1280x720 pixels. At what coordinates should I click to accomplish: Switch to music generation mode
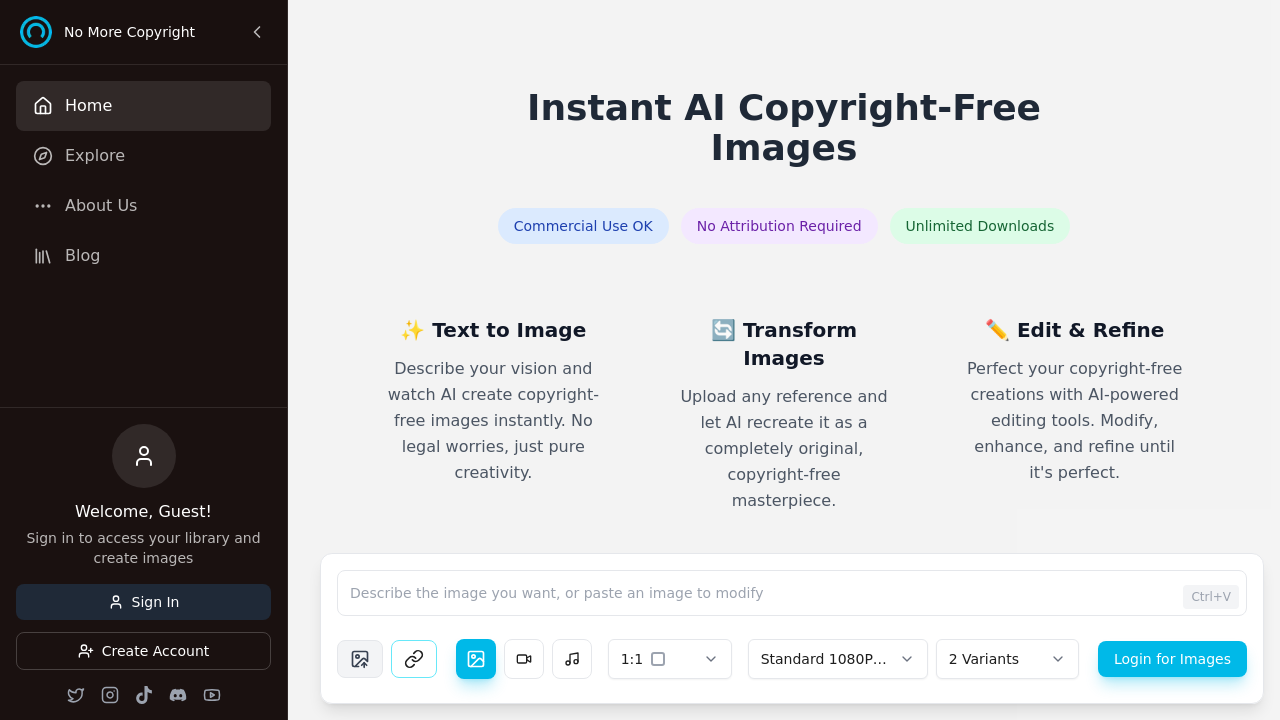click(572, 659)
